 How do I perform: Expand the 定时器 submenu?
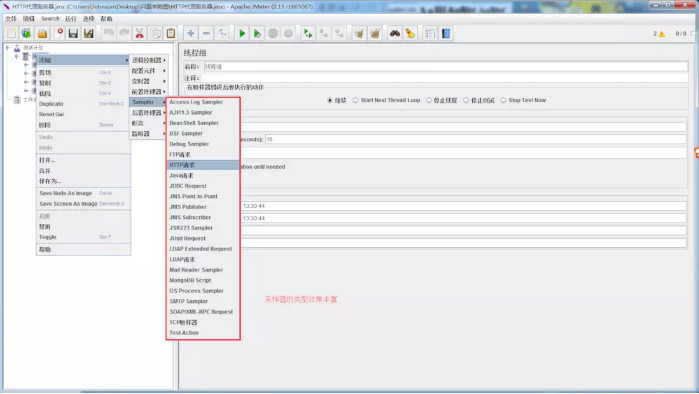coord(148,81)
